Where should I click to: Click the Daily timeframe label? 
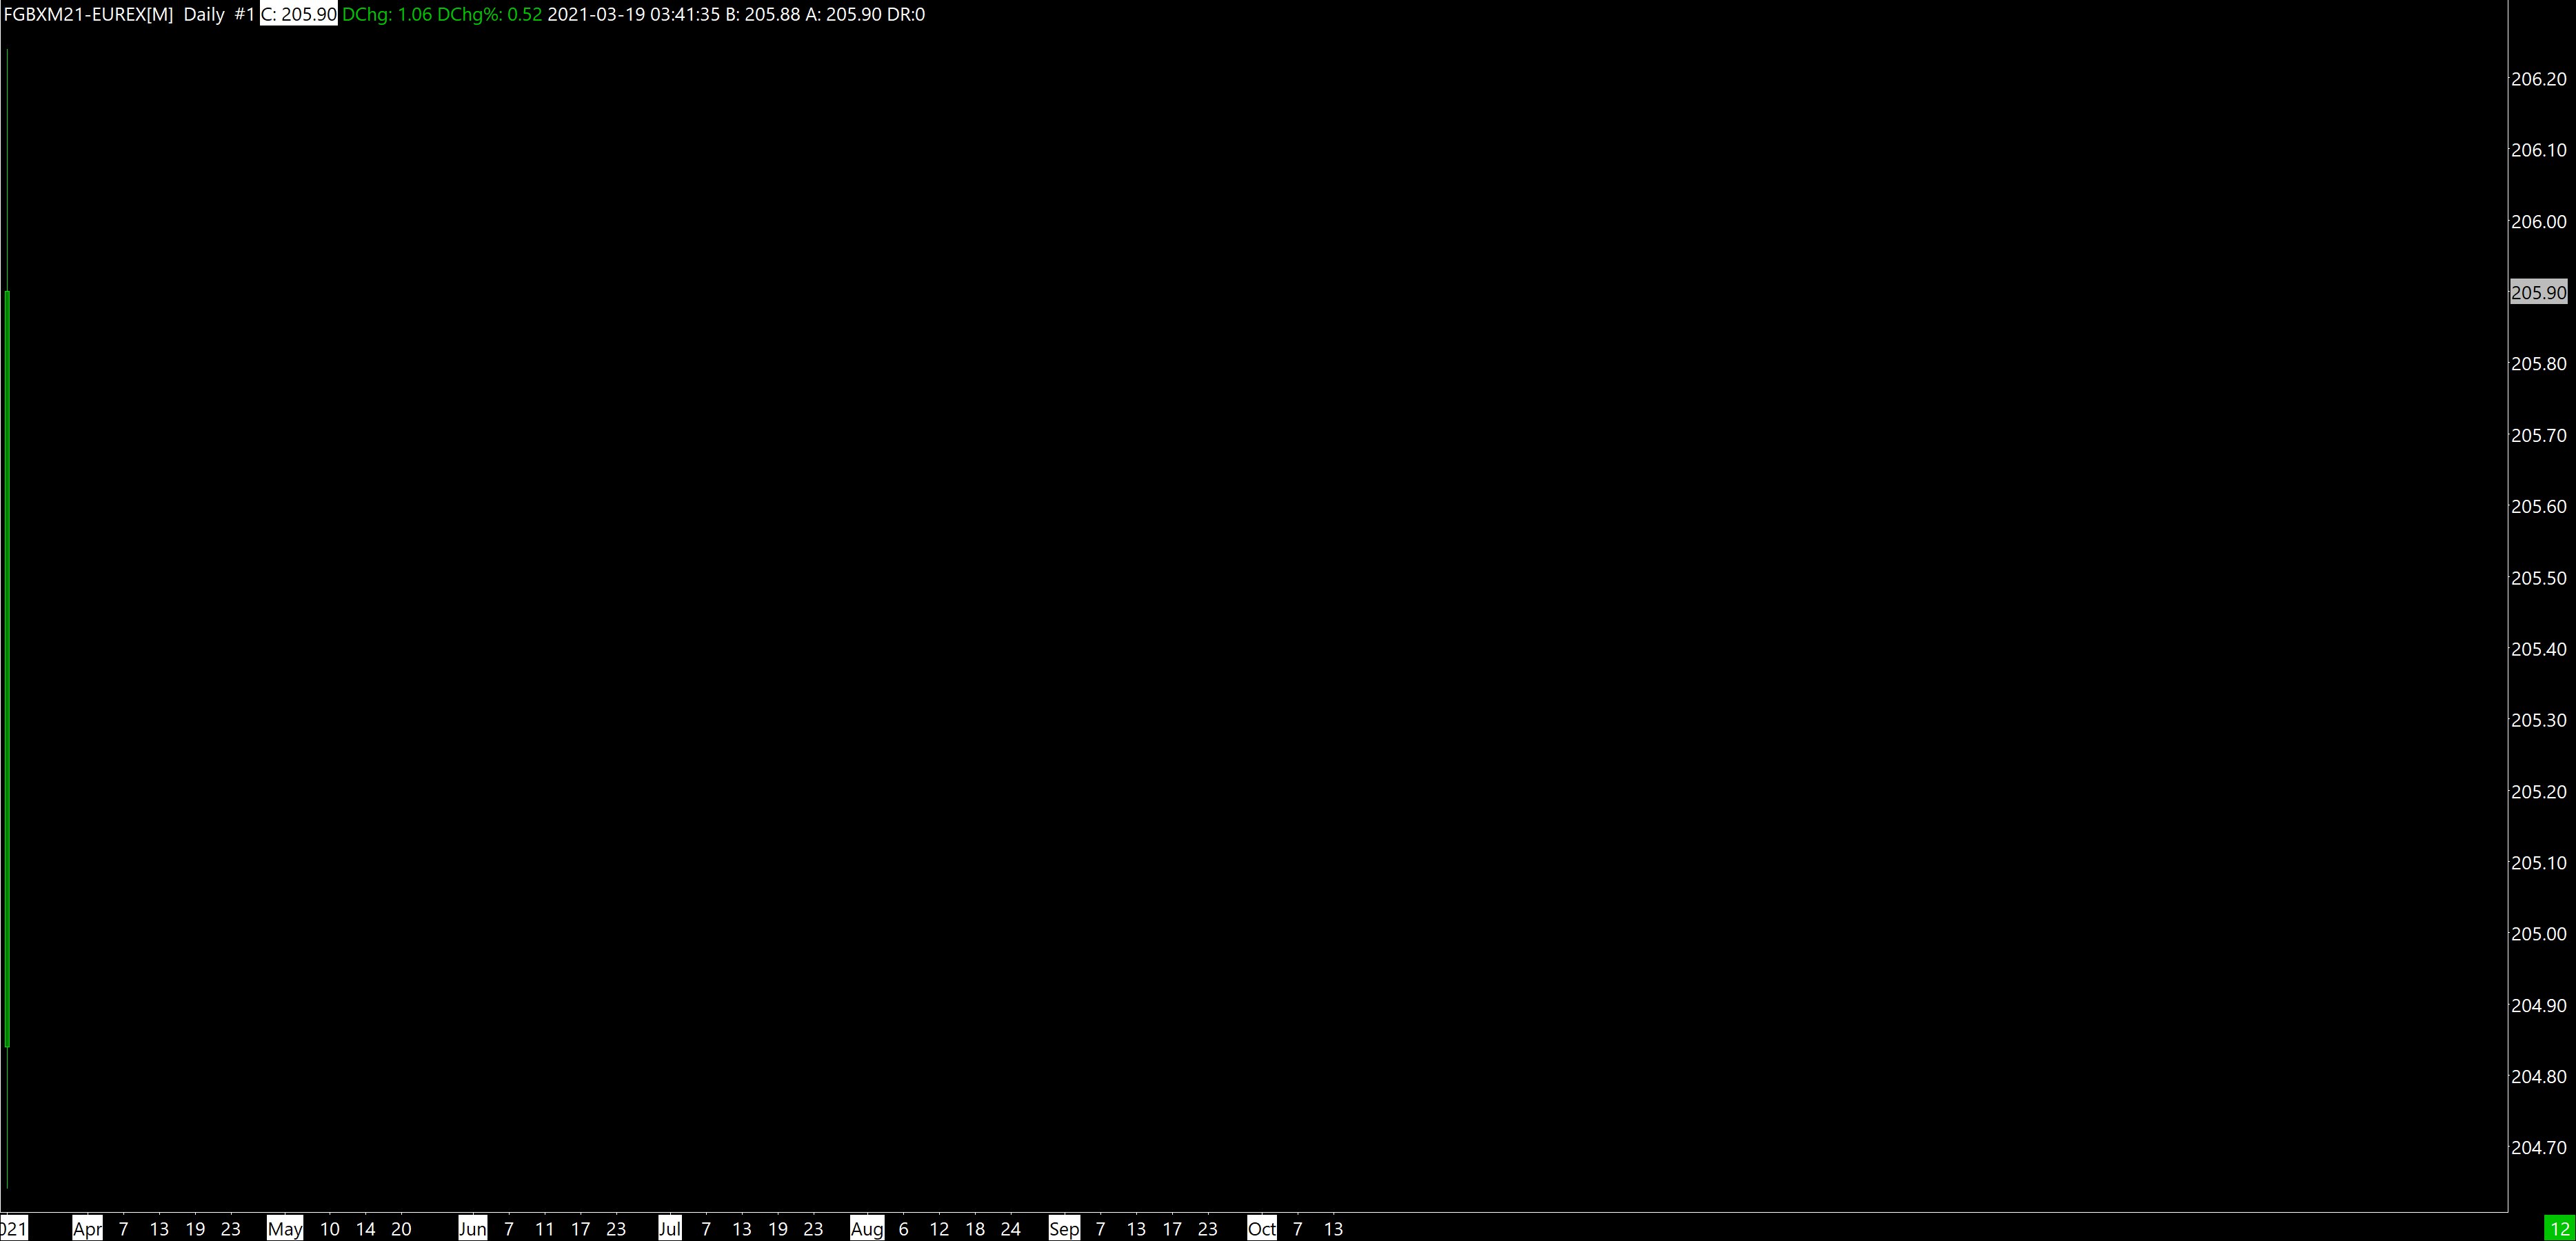204,15
